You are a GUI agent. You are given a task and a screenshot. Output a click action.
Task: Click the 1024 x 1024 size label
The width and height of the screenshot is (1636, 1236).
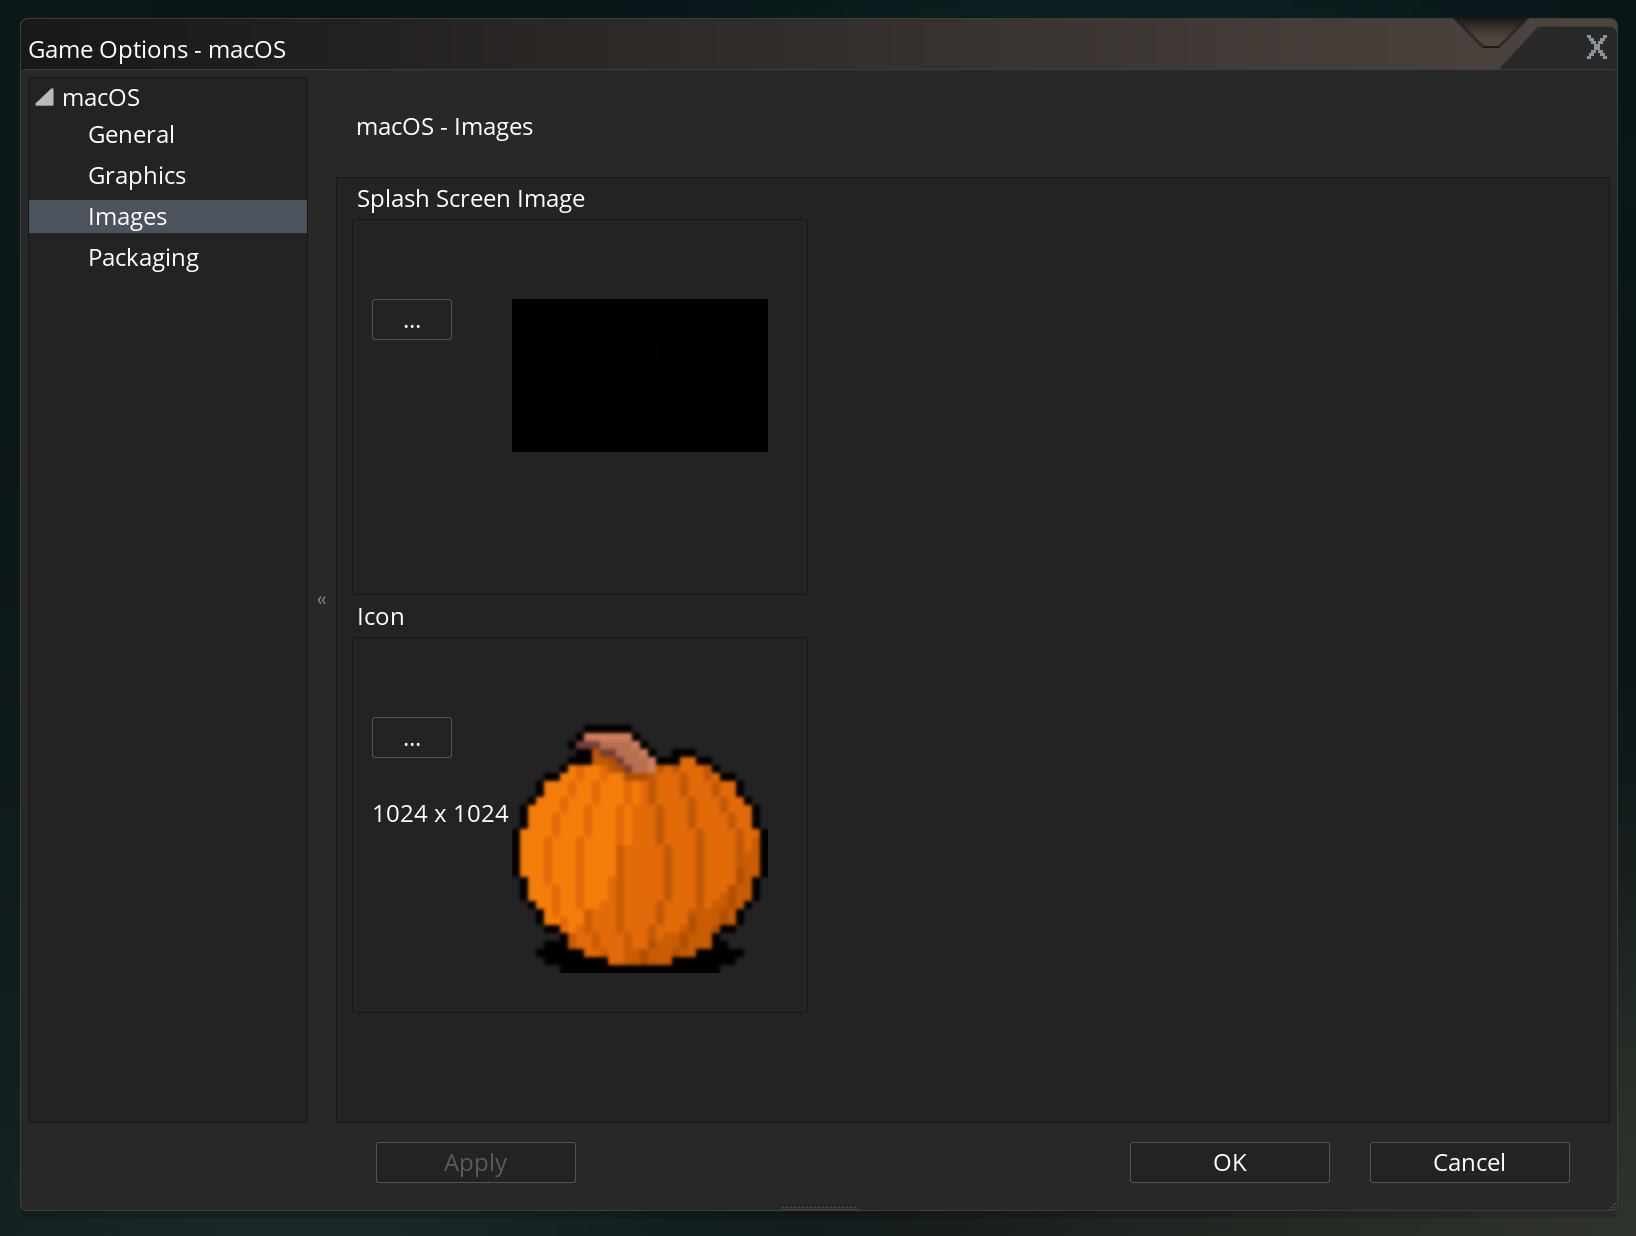click(x=440, y=813)
